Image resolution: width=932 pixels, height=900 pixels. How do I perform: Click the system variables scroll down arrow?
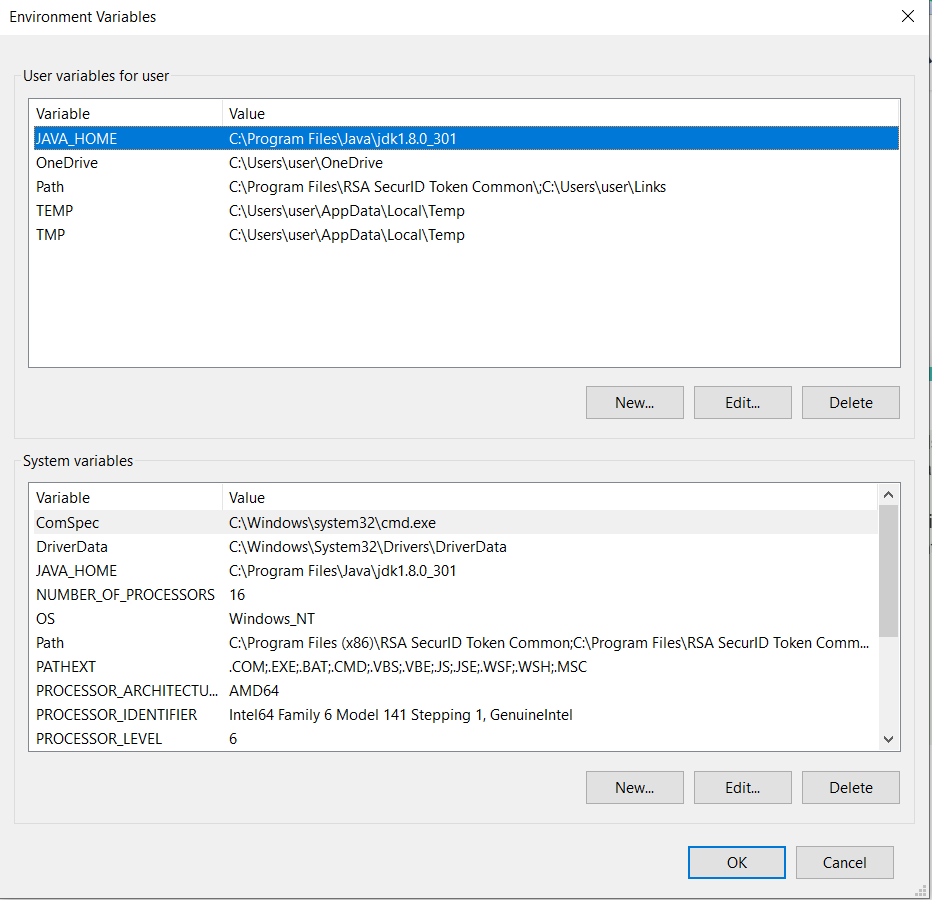pyautogui.click(x=889, y=739)
